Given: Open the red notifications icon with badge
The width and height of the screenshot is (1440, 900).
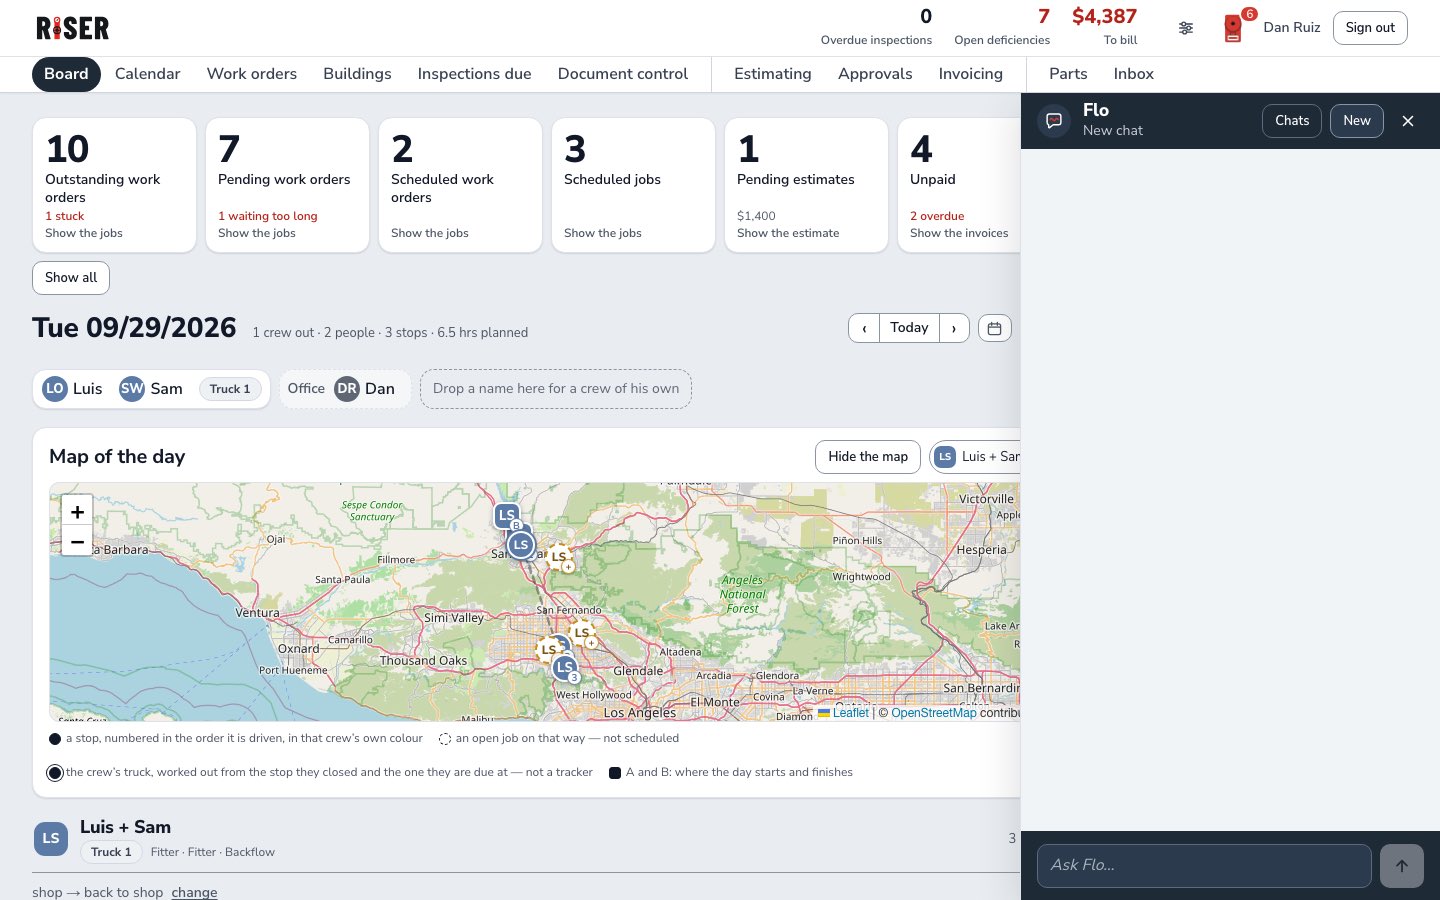Looking at the screenshot, I should [x=1234, y=28].
